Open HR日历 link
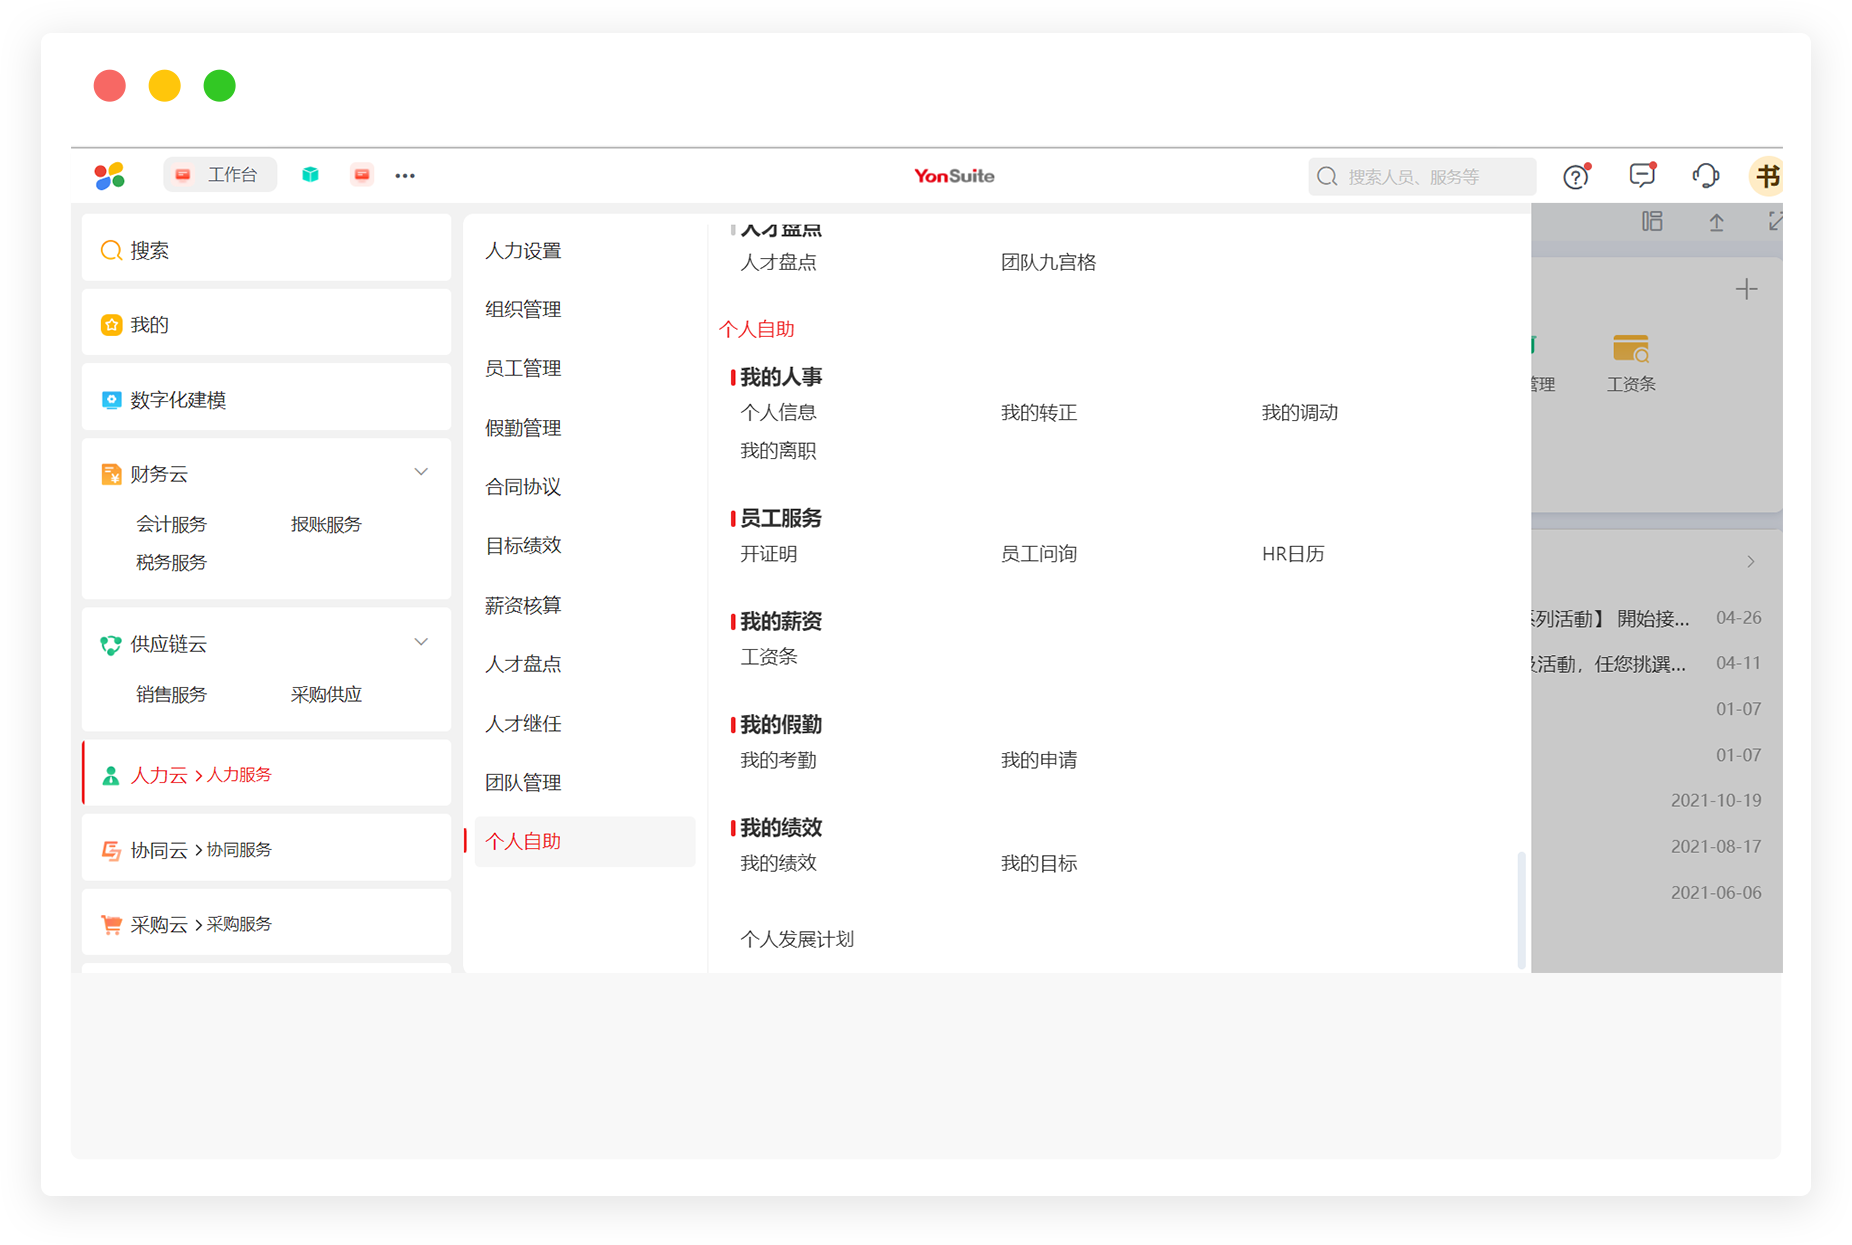 point(1293,554)
